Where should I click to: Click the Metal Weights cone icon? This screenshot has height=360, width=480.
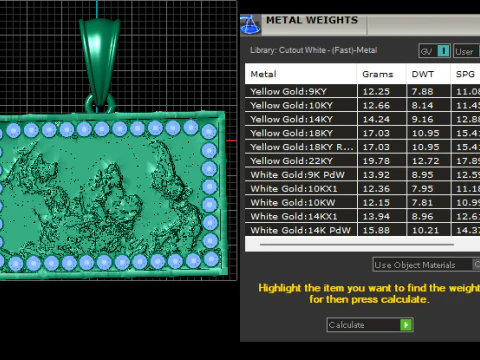pyautogui.click(x=250, y=25)
